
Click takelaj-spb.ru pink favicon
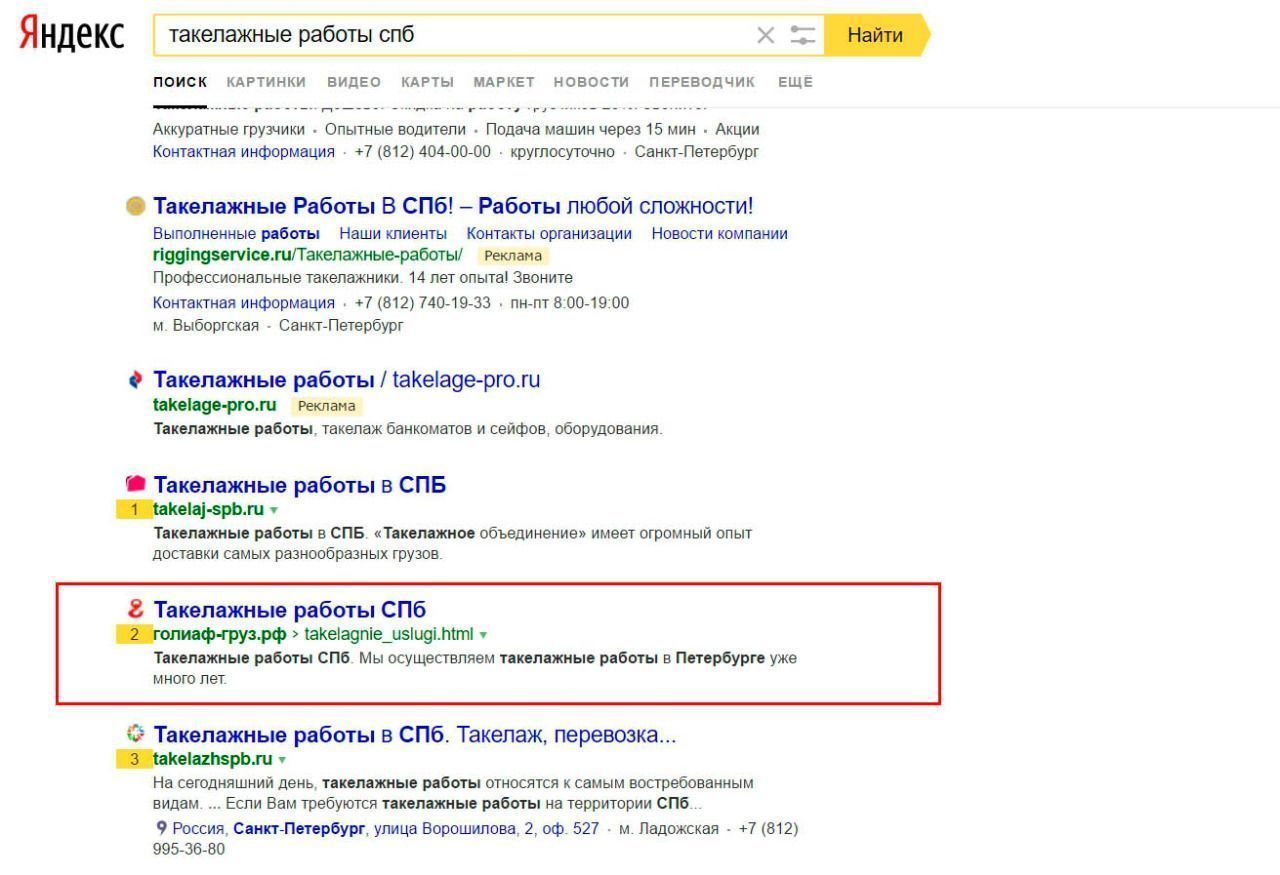pos(135,485)
